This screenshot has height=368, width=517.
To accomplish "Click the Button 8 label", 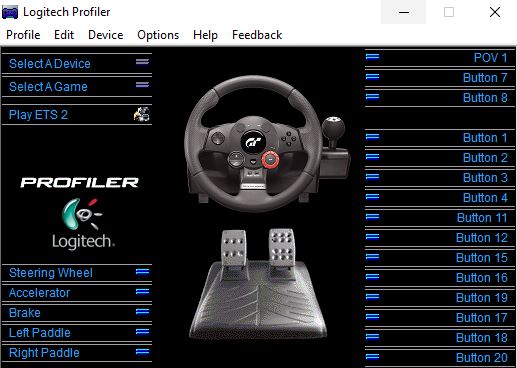I will click(x=485, y=98).
